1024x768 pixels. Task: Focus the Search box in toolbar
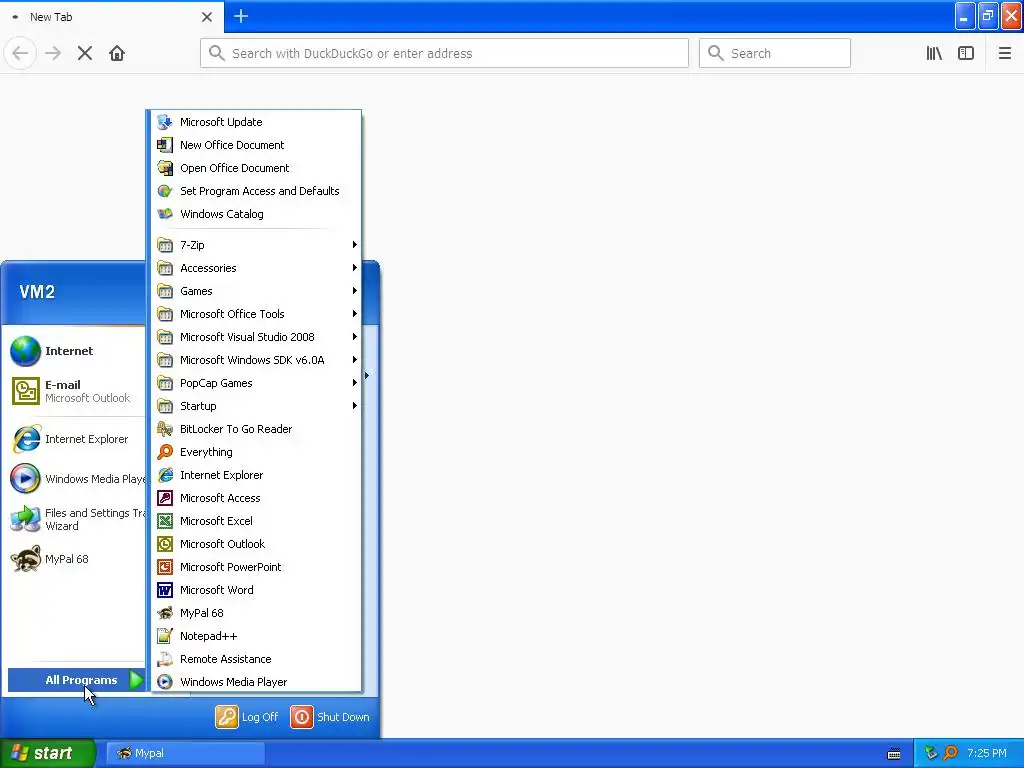(x=775, y=54)
